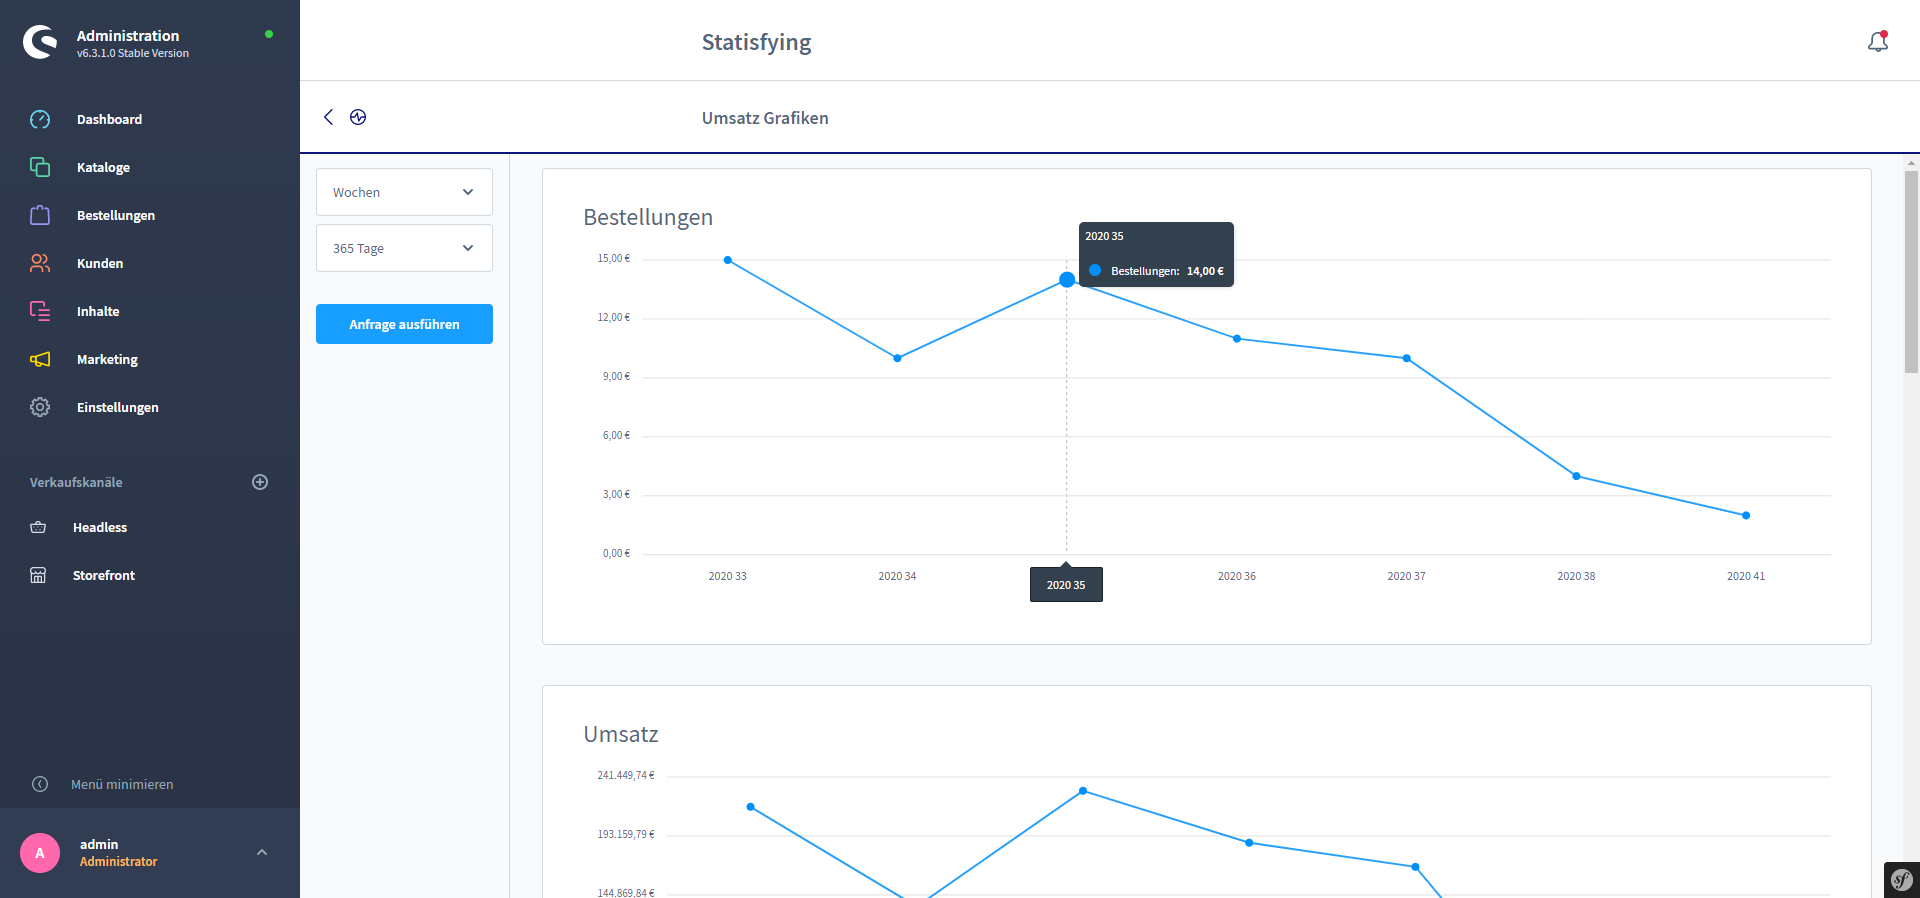Click Administrator role text
Viewport: 1920px width, 898px height.
tap(118, 862)
